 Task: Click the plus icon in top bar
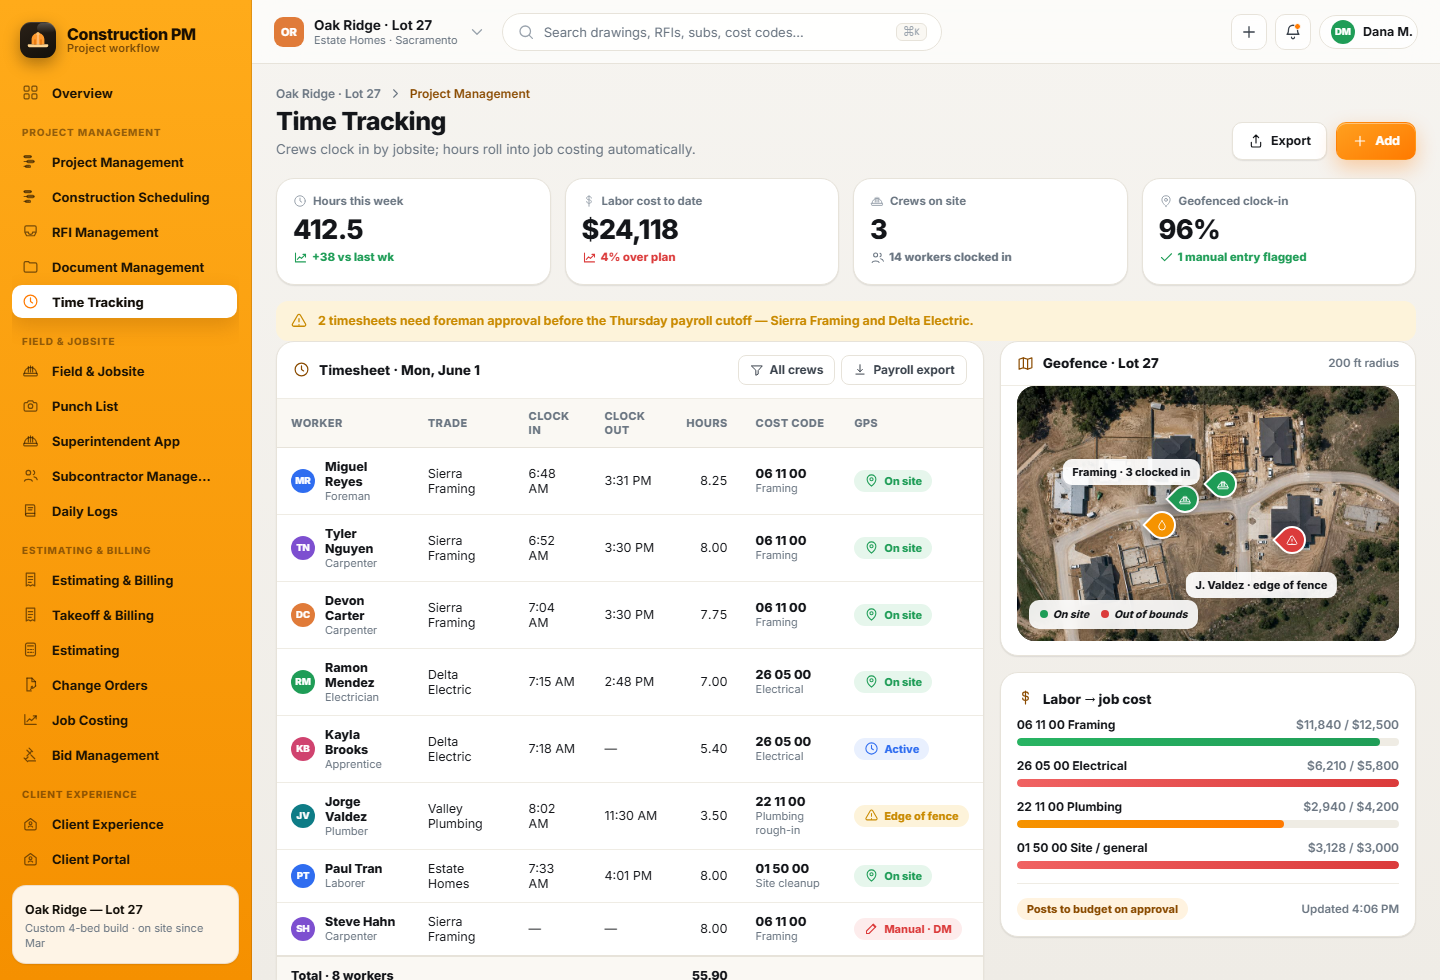point(1249,32)
